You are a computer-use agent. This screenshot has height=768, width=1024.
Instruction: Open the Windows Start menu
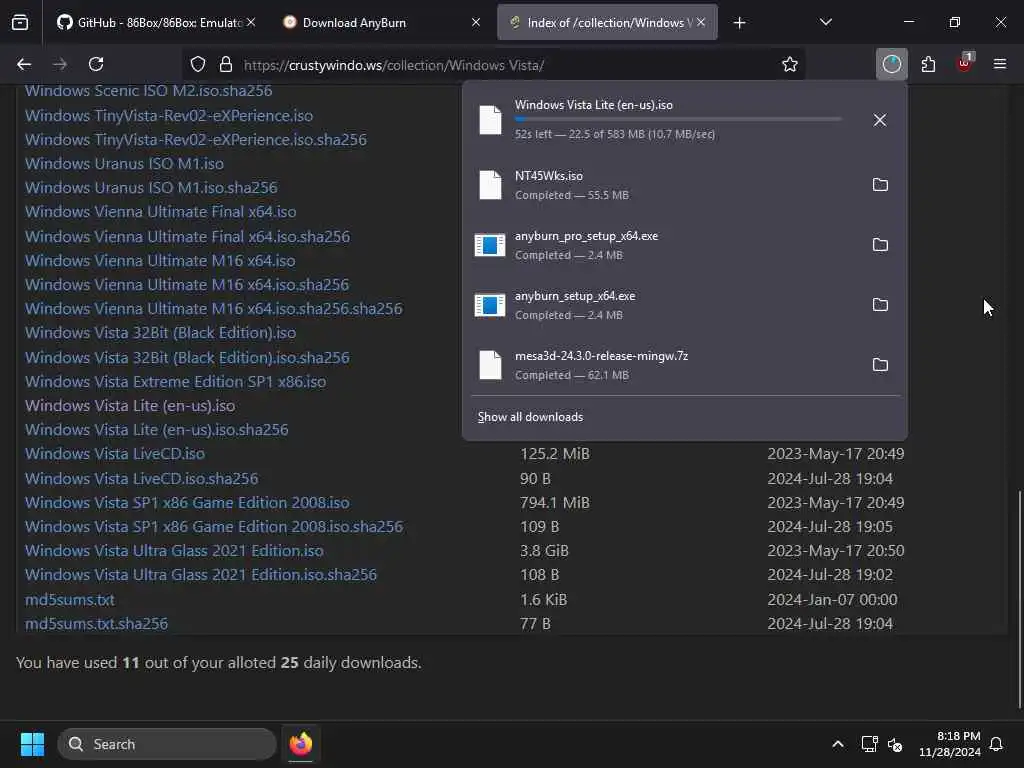(x=32, y=744)
